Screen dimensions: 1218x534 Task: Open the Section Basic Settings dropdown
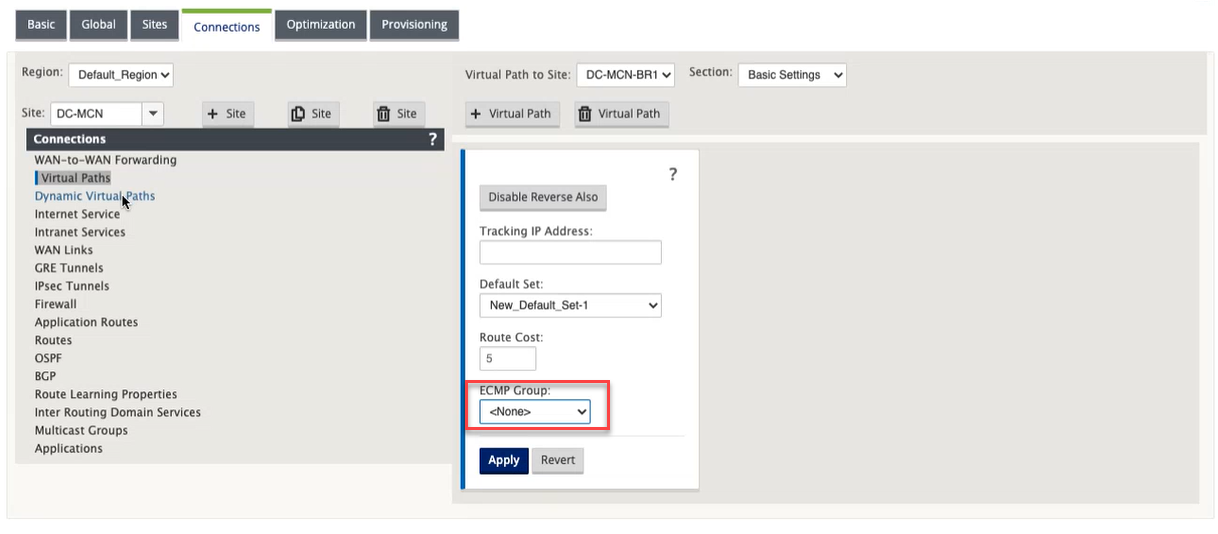[792, 75]
